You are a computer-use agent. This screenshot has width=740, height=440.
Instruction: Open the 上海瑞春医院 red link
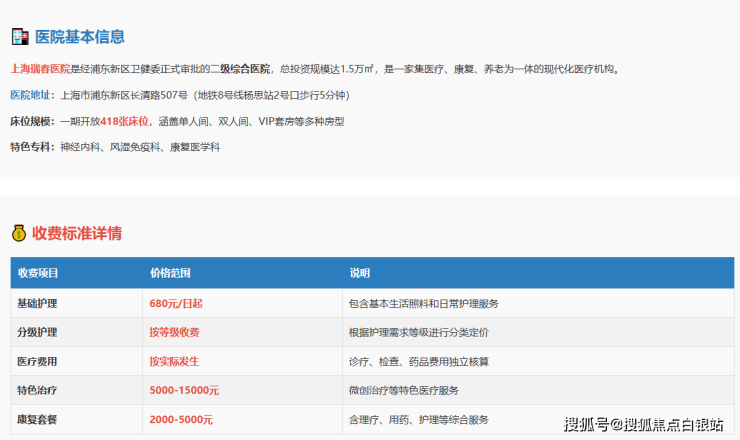pyautogui.click(x=40, y=69)
